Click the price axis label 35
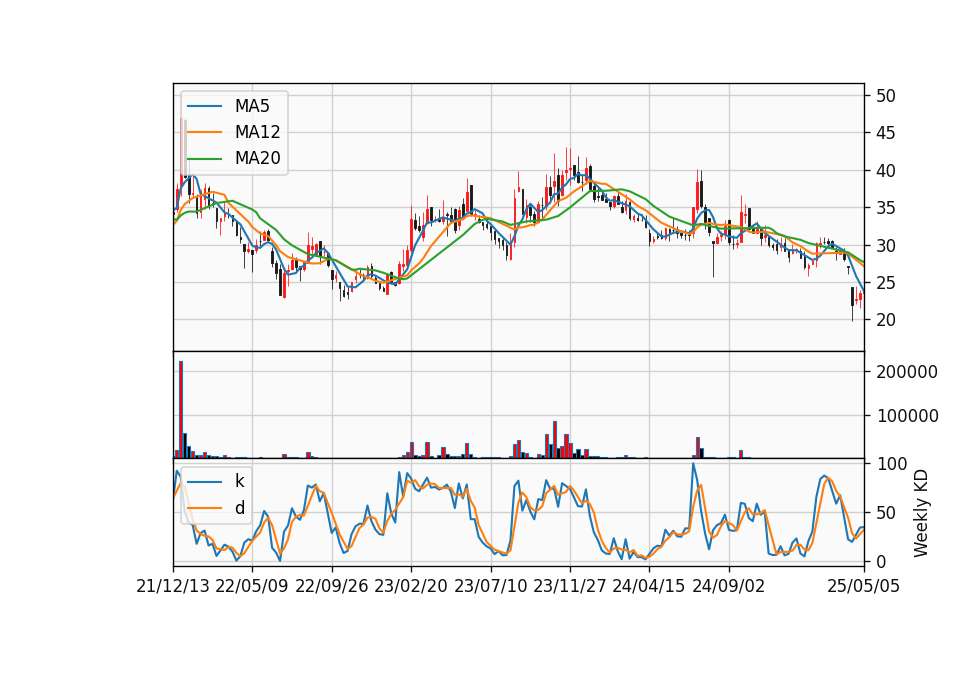This screenshot has width=960, height=690. [886, 208]
